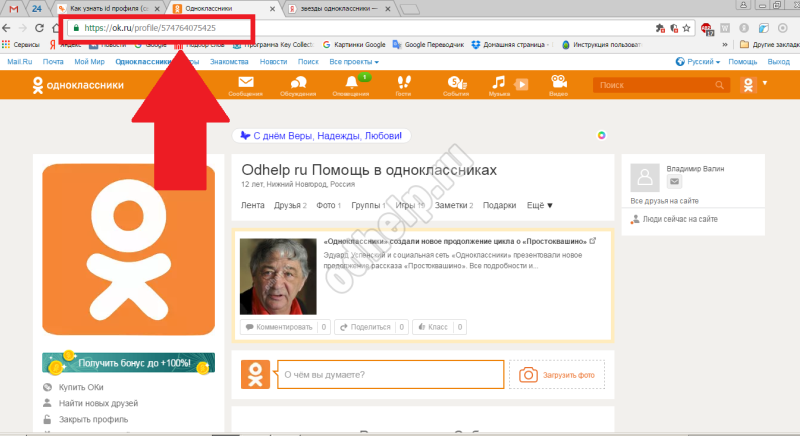Click the browser Back arrow
This screenshot has width=800, height=436.
(7, 28)
